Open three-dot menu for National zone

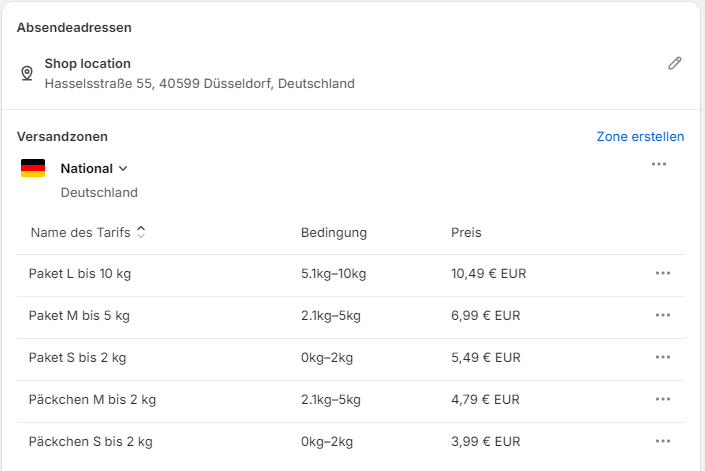click(x=658, y=164)
